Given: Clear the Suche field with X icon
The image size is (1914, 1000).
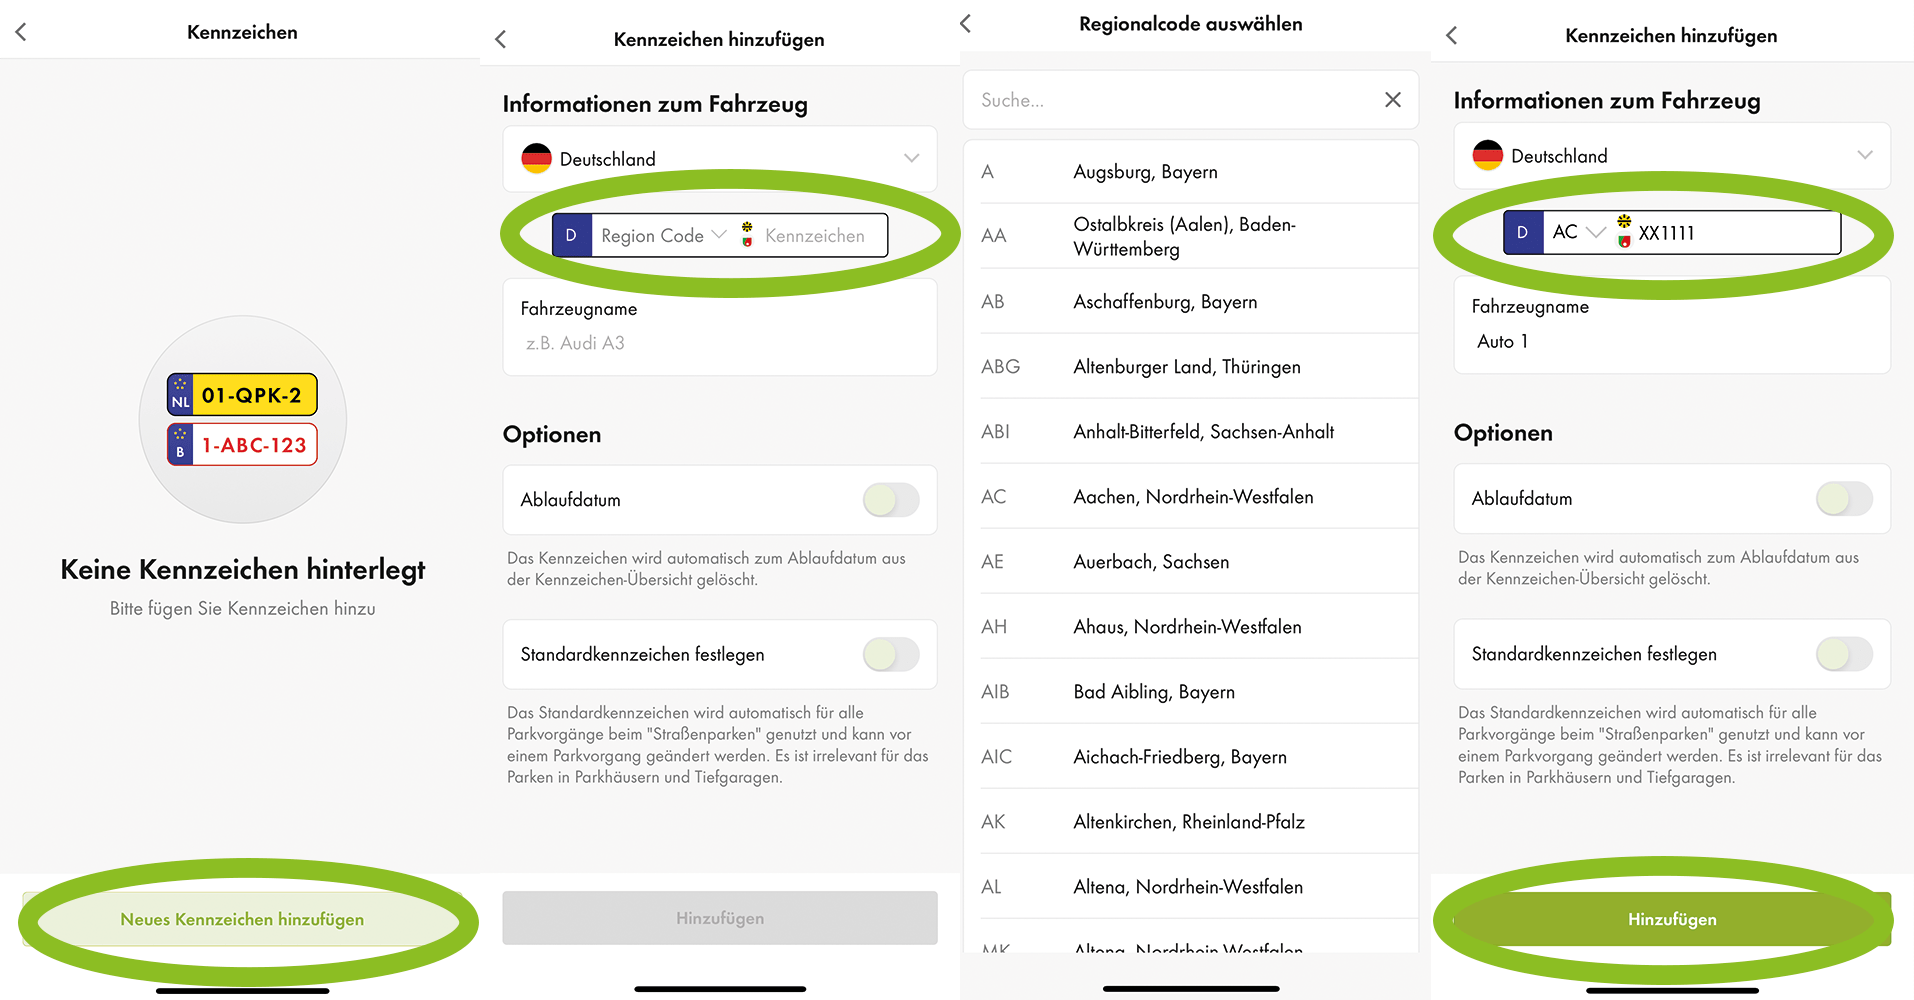Looking at the screenshot, I should [1392, 100].
